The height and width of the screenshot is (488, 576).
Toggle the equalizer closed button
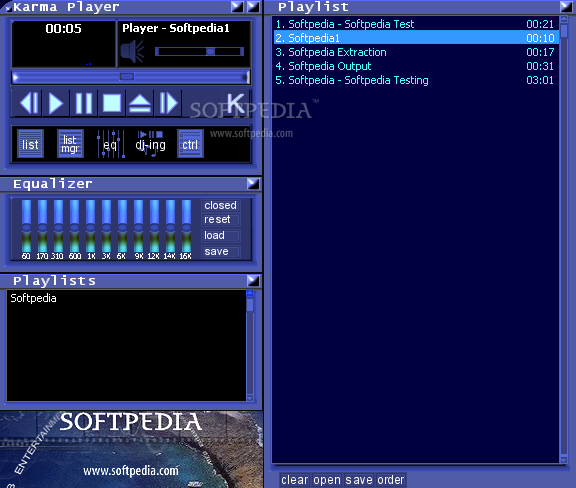(x=220, y=205)
